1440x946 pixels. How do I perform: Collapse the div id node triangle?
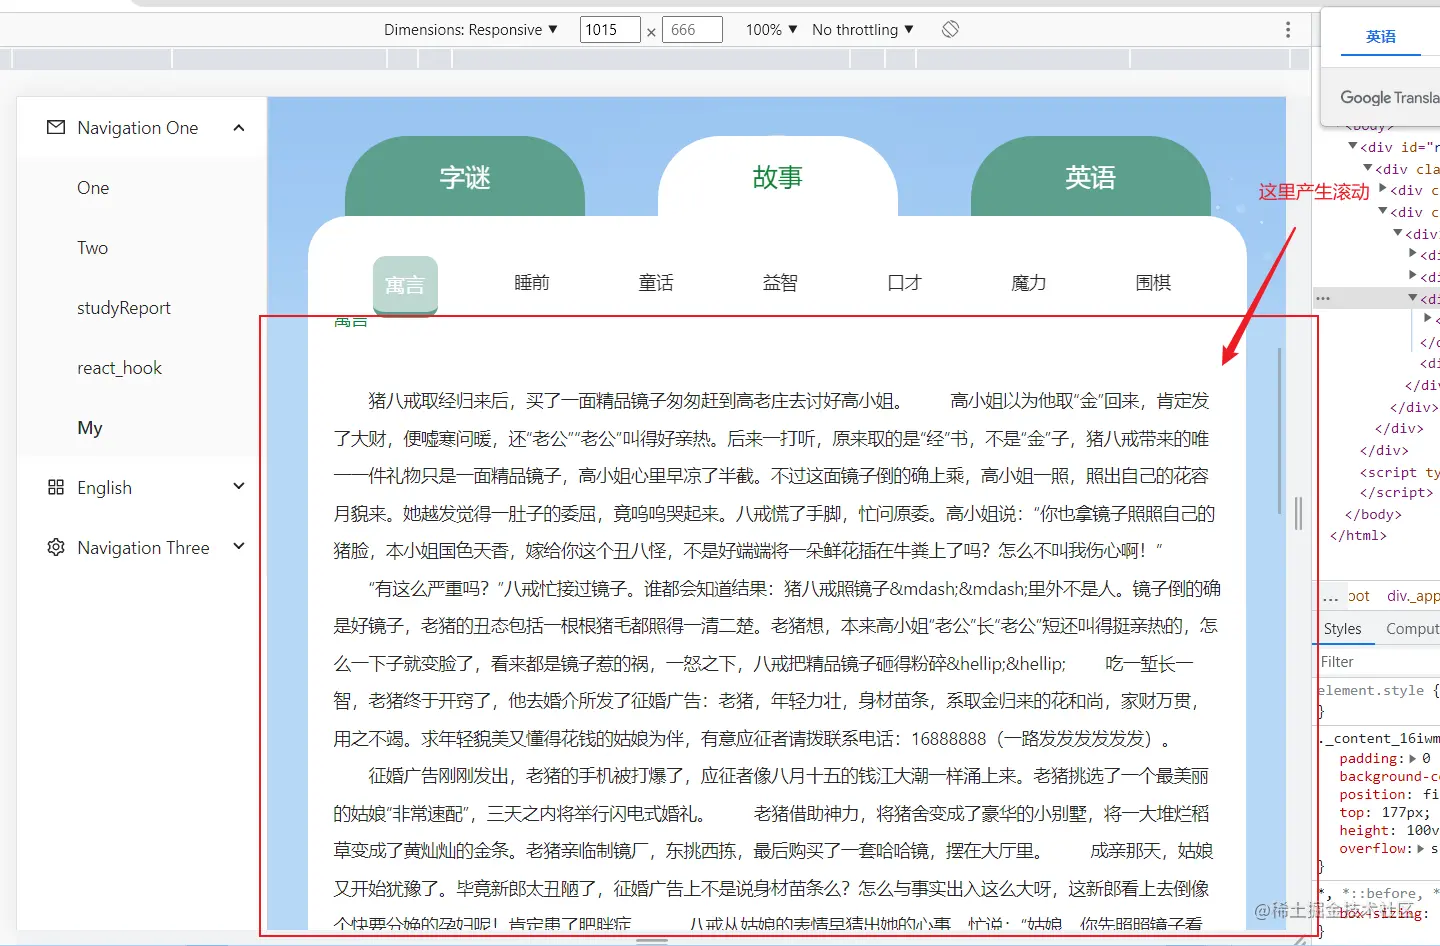pos(1353,146)
